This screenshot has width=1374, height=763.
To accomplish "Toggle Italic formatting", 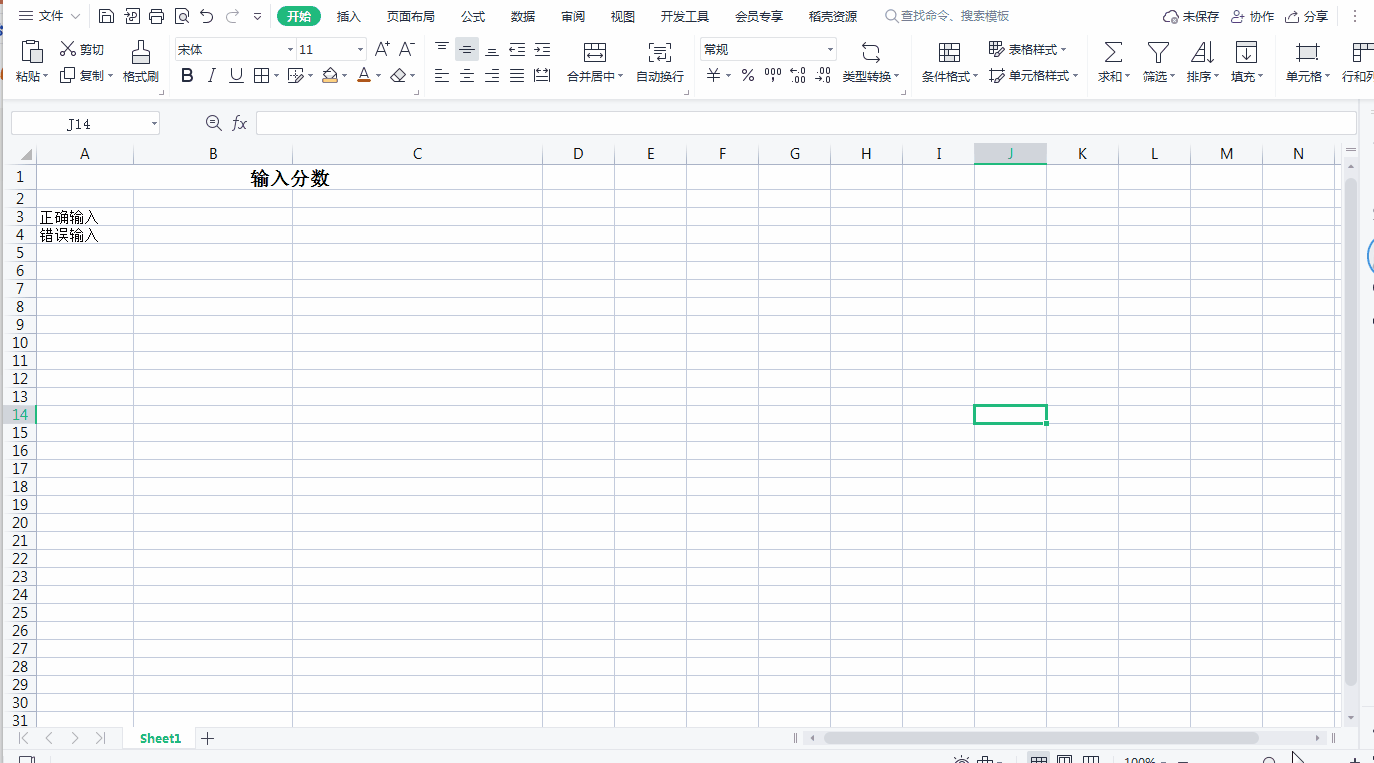I will click(211, 76).
